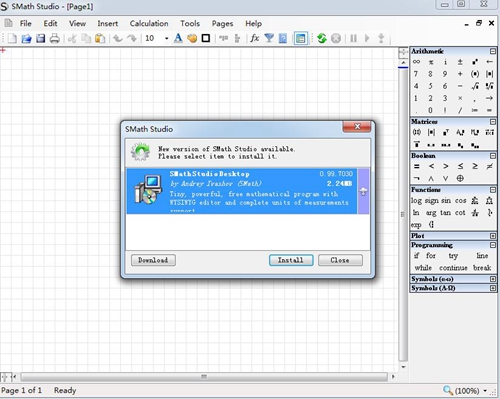Viewport: 500px width, 399px height.
Task: Insert continue statement from Programming panel
Action: pos(453,268)
